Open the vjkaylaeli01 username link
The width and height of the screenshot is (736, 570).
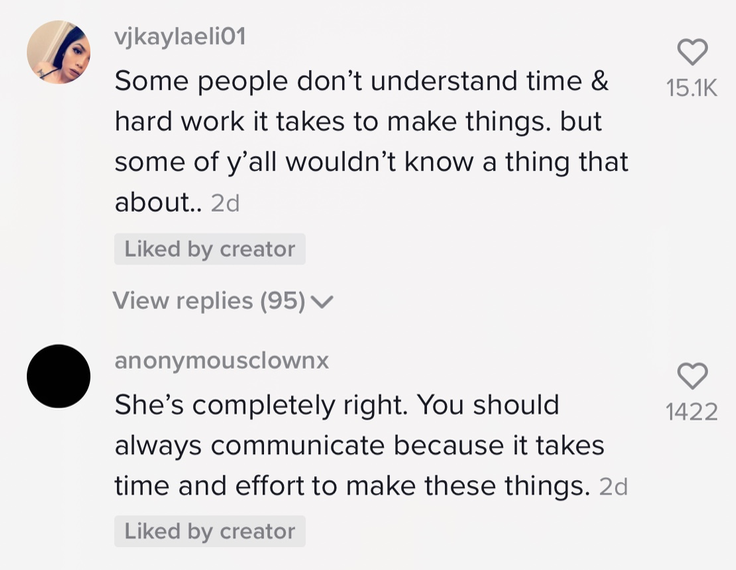pyautogui.click(x=180, y=37)
